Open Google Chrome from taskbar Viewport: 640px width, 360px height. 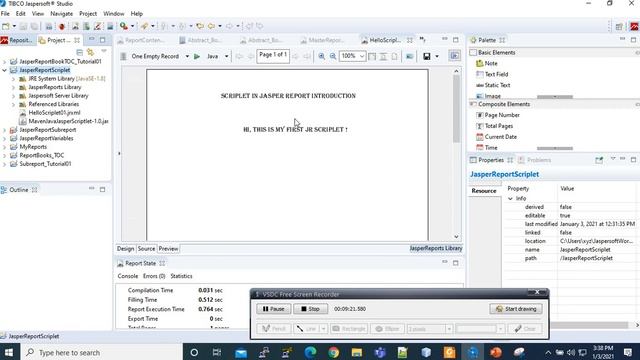click(333, 352)
